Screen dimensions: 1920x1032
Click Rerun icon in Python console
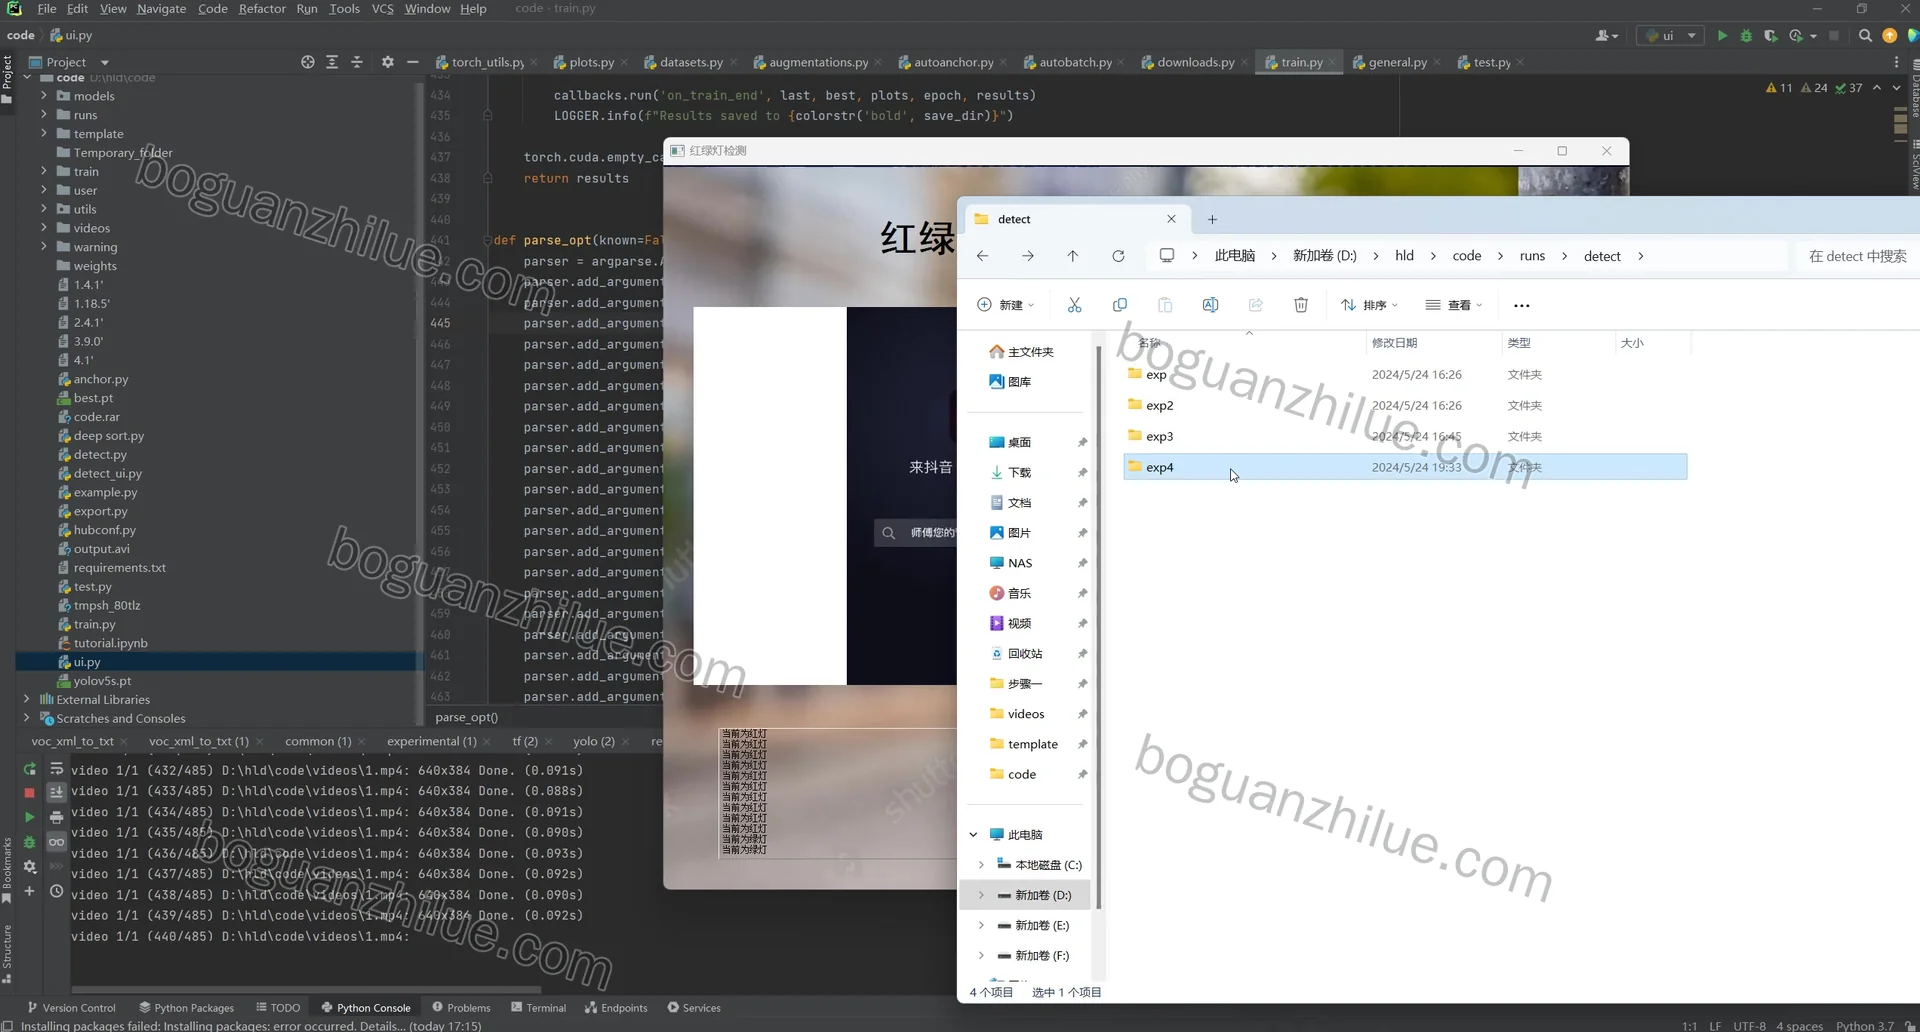[30, 769]
